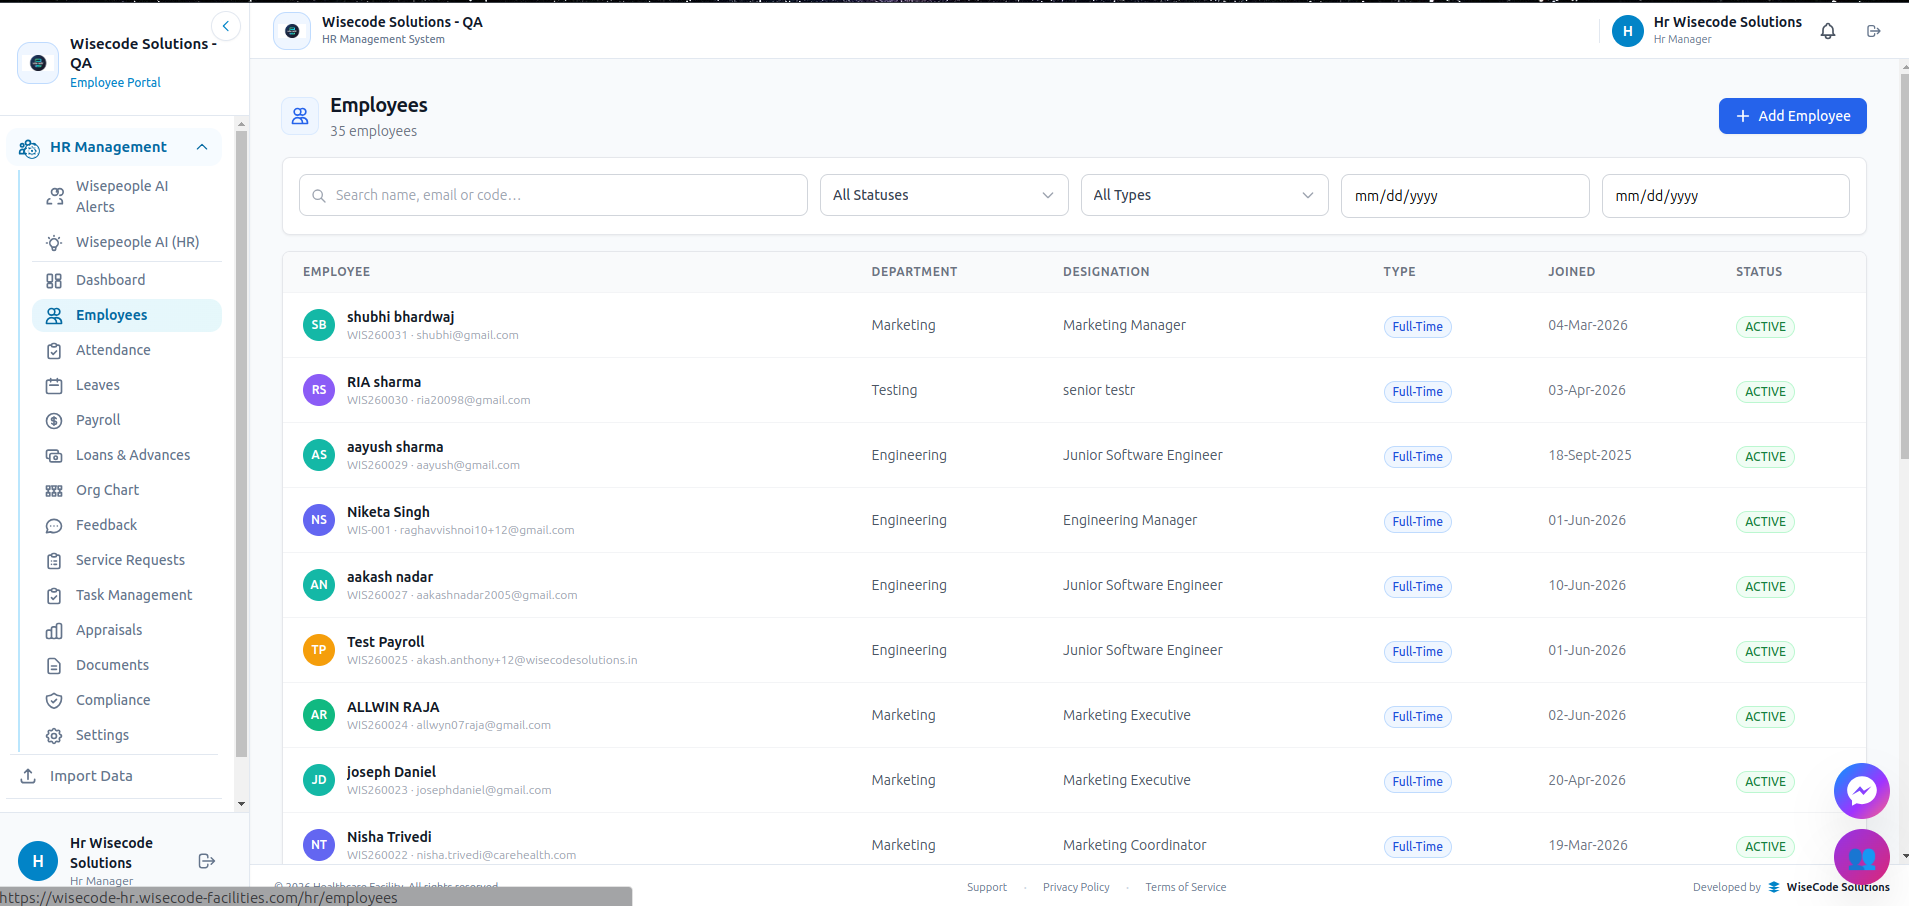The width and height of the screenshot is (1909, 906).
Task: Click the AS avatar for aayush sharma
Action: [319, 455]
